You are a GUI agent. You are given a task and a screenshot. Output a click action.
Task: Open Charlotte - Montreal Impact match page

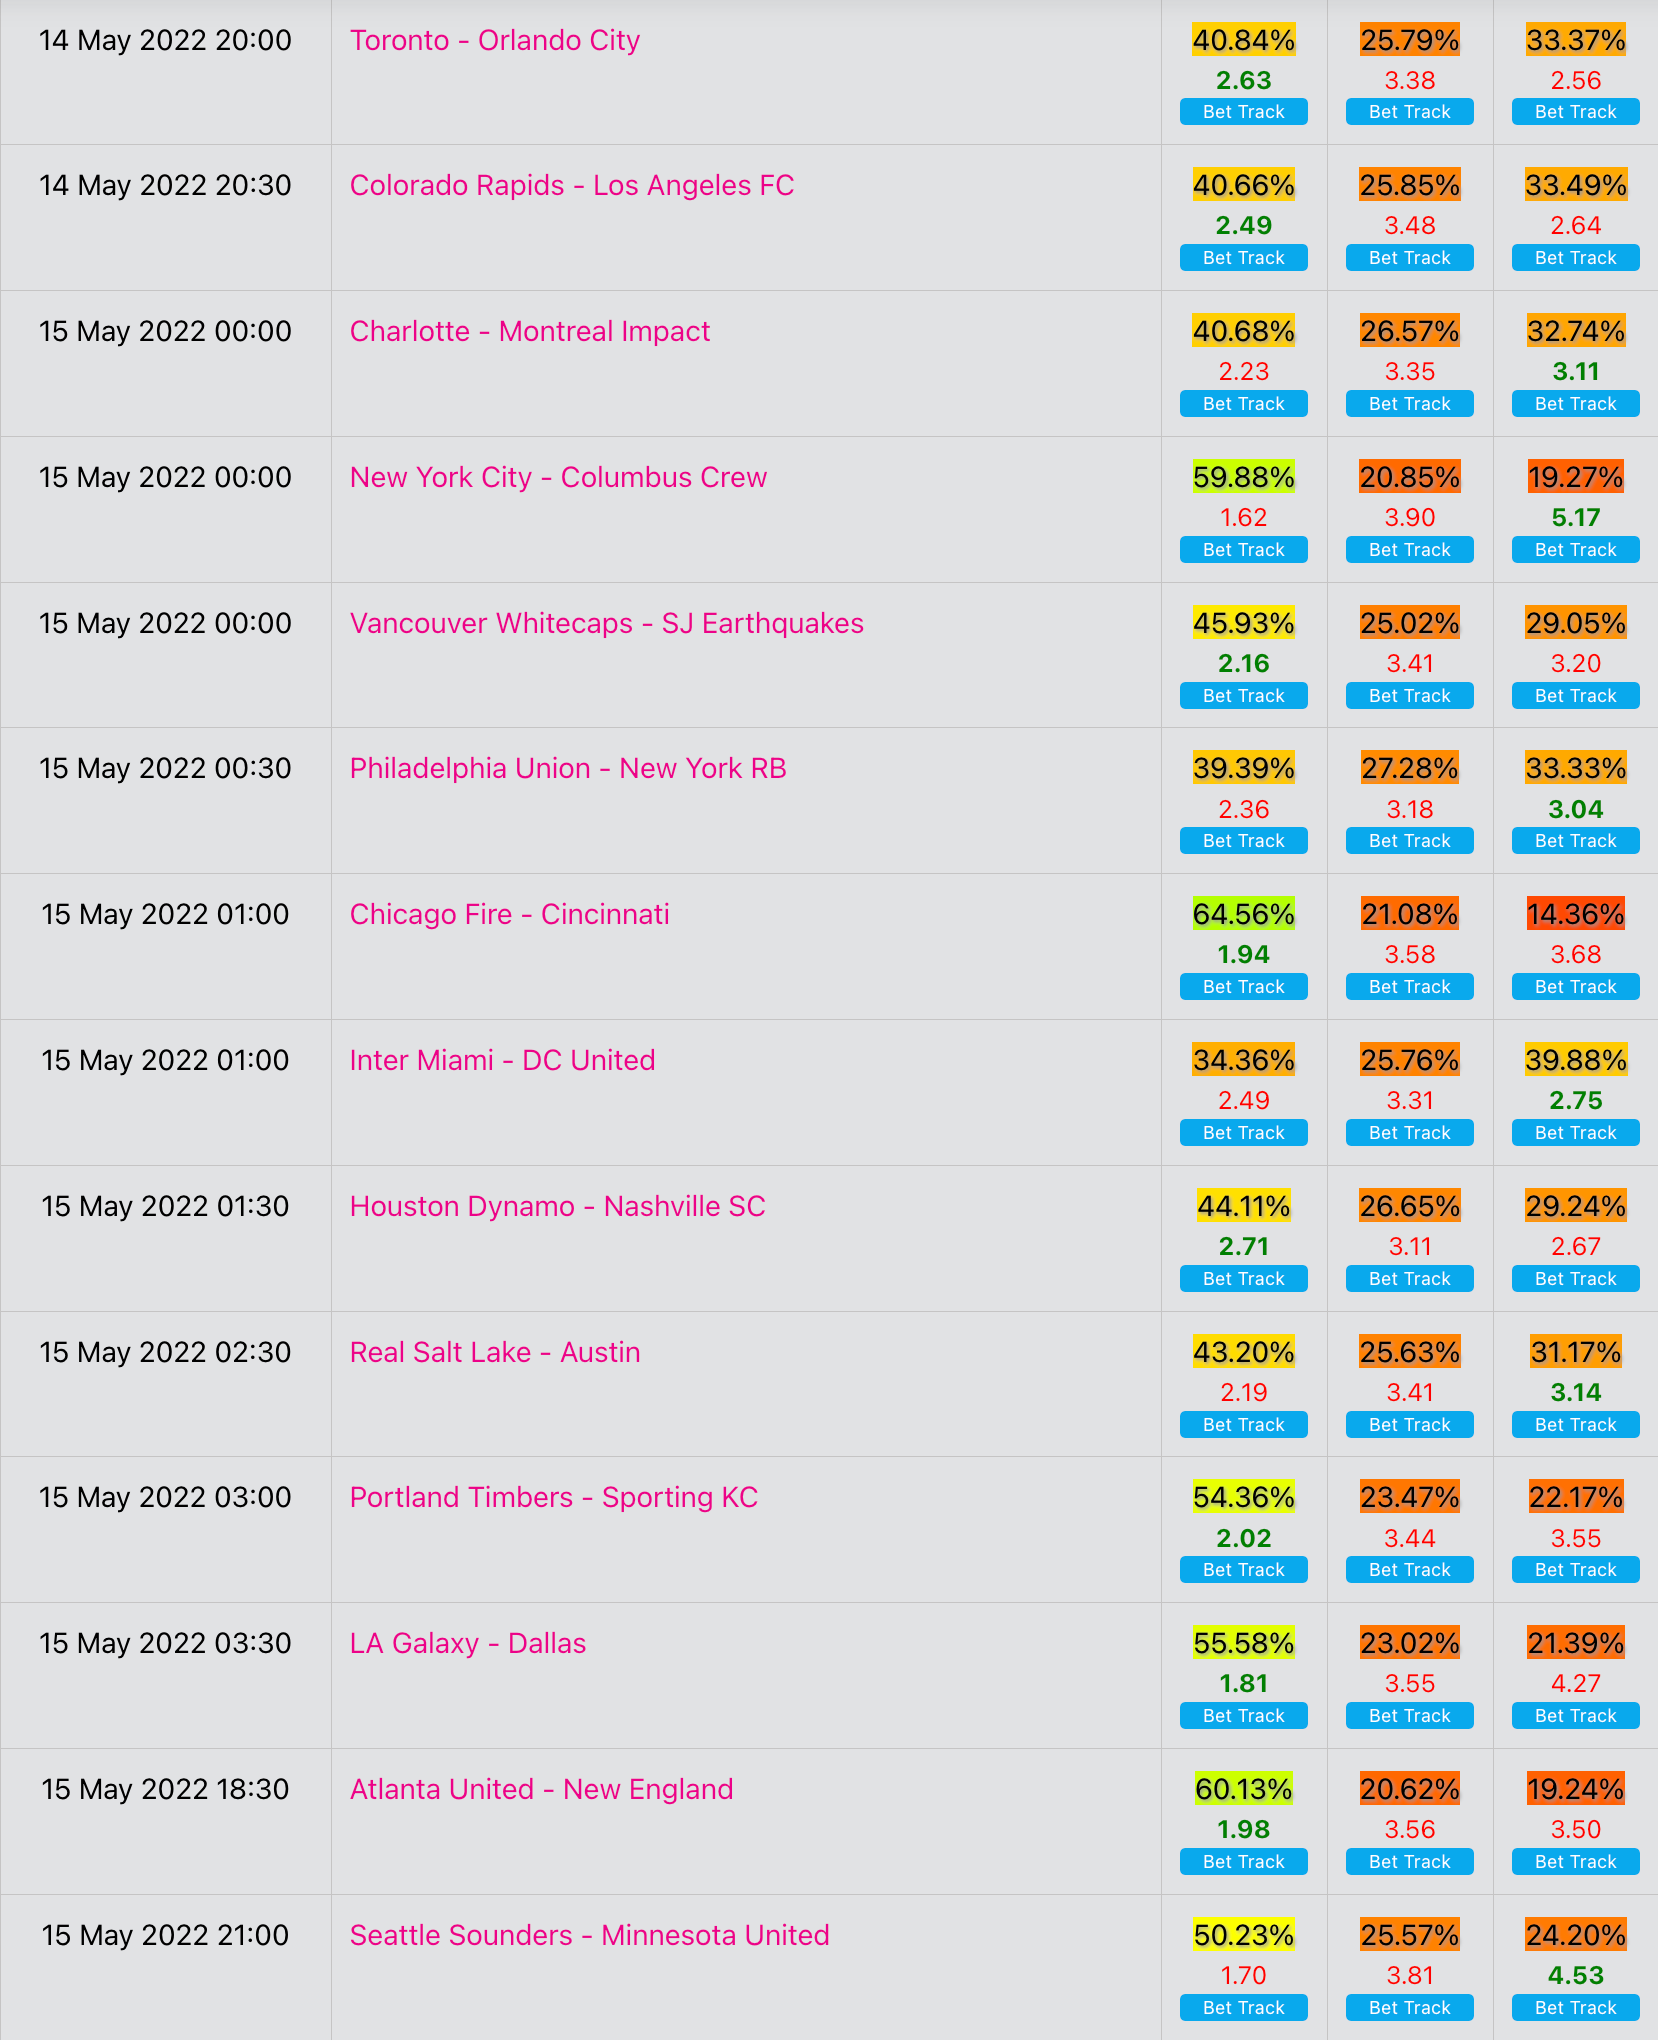(x=530, y=331)
